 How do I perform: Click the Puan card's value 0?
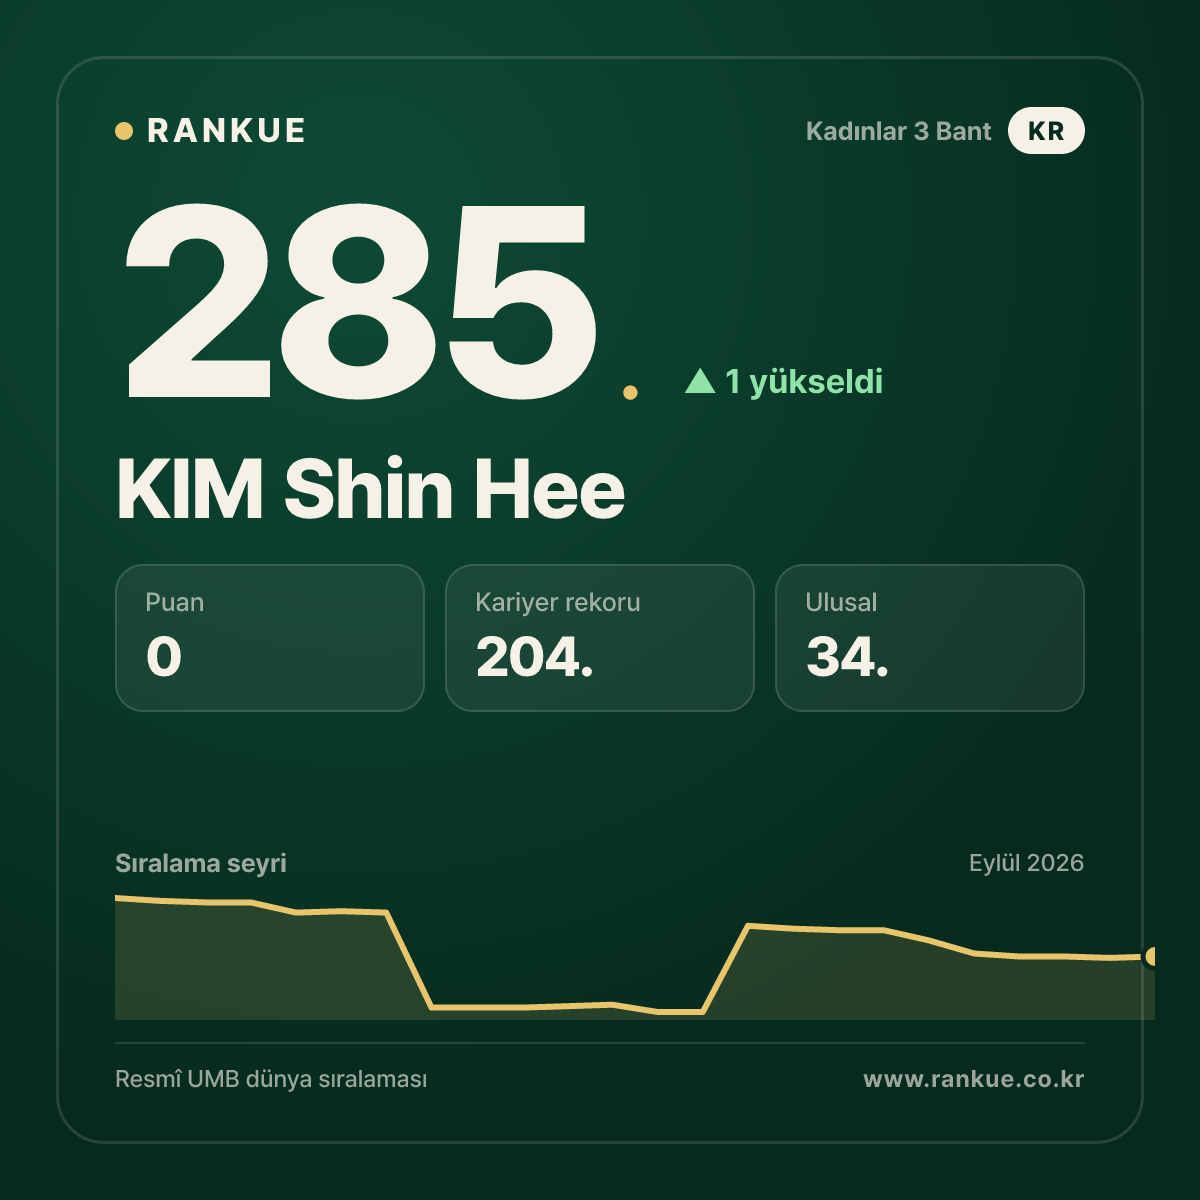(x=164, y=657)
